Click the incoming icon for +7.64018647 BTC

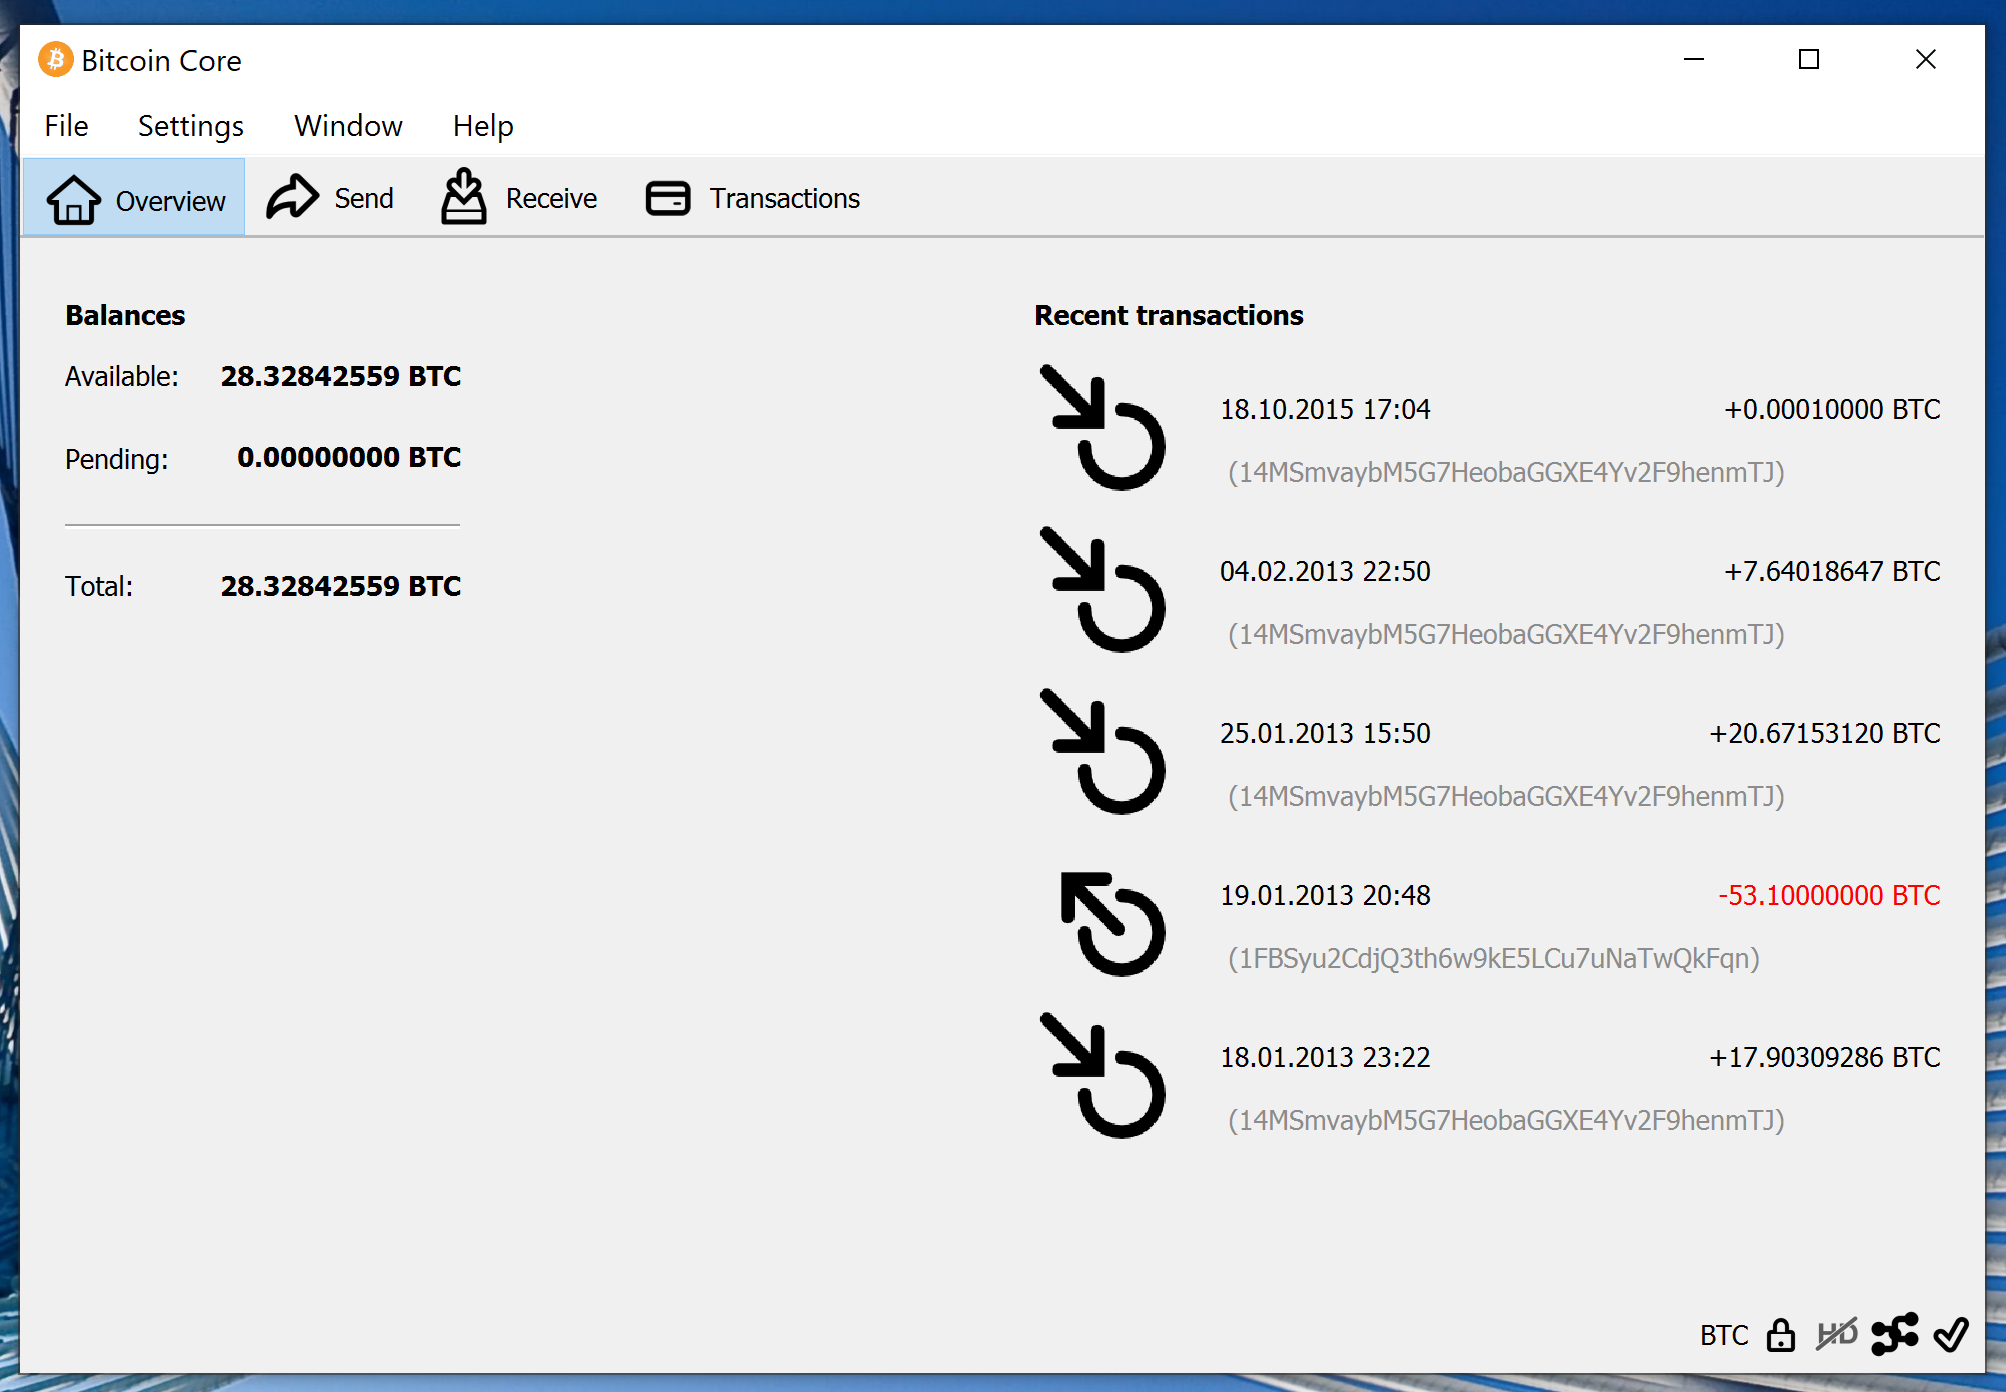[x=1104, y=590]
